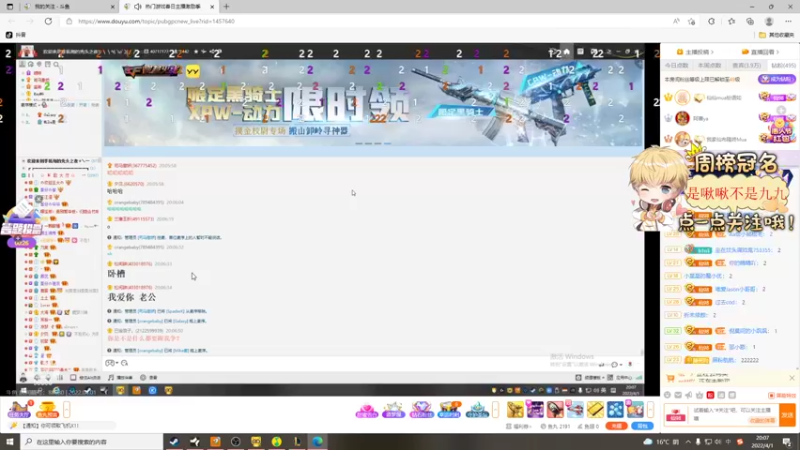Click the chat message input field
The width and height of the screenshot is (800, 450).
735,414
